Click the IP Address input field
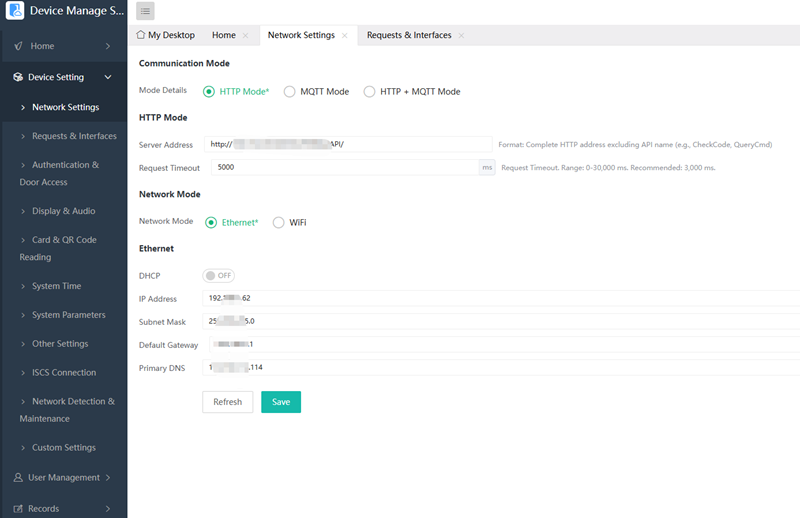Image resolution: width=800 pixels, height=518 pixels. pos(501,298)
